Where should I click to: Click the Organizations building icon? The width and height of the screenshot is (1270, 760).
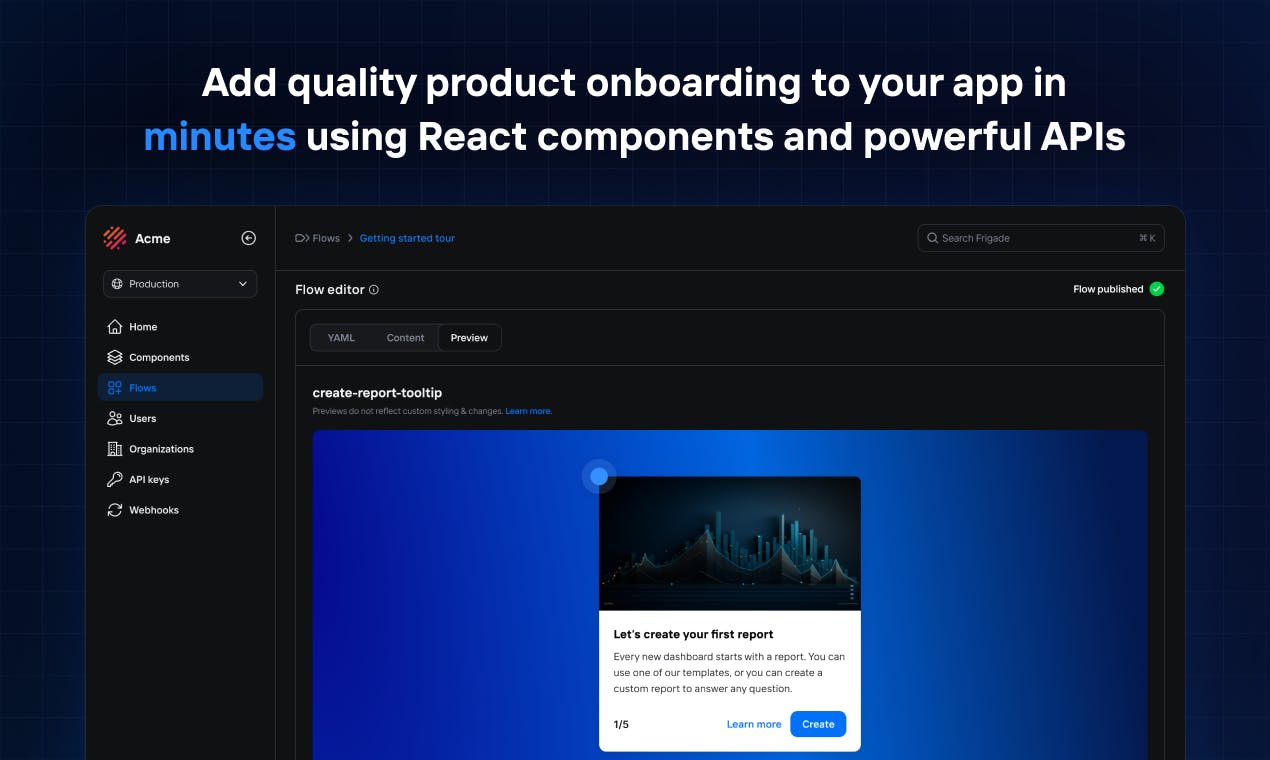pos(115,449)
